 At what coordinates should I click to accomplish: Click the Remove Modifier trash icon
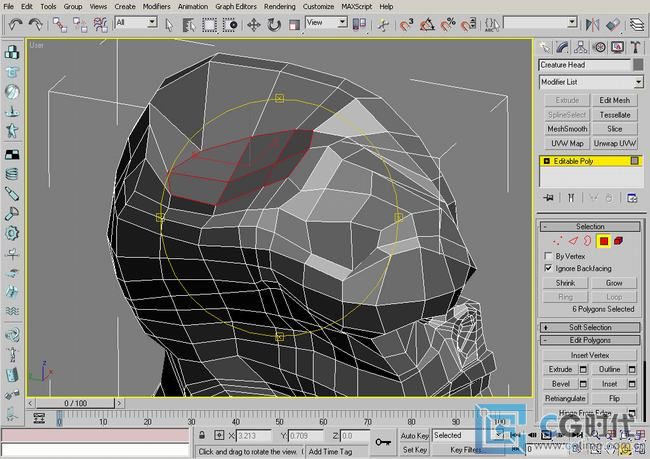click(609, 198)
